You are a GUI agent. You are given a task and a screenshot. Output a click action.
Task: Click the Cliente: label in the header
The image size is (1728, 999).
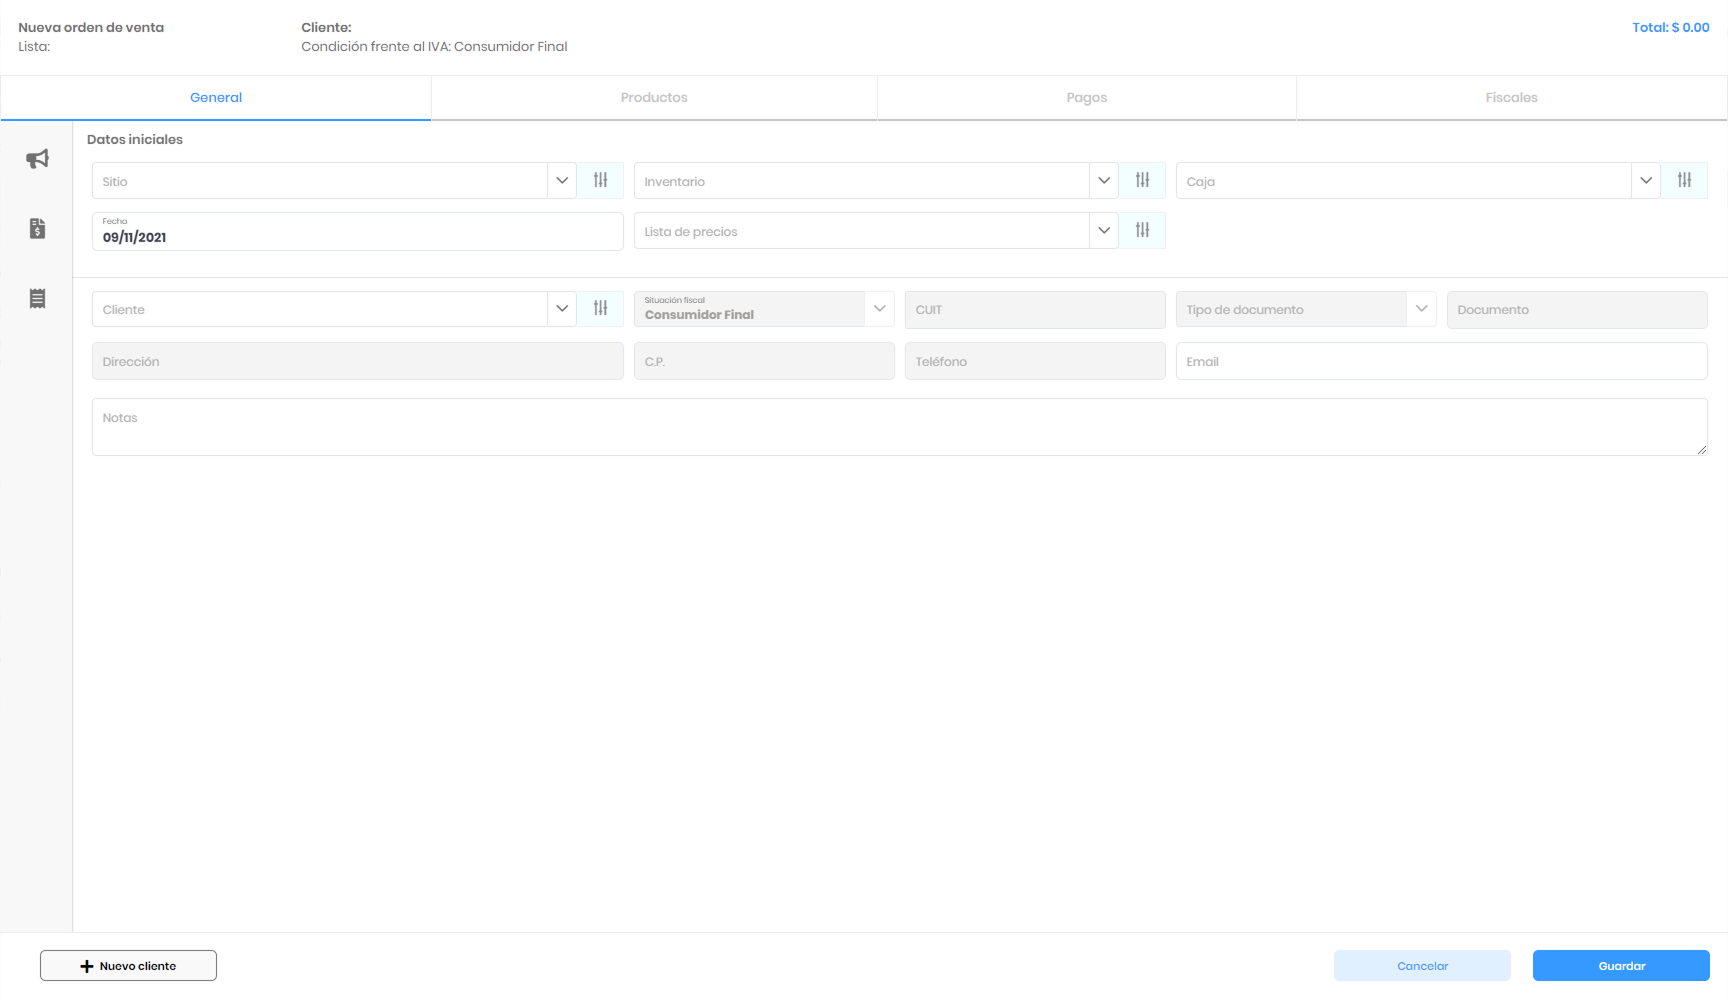click(x=326, y=27)
